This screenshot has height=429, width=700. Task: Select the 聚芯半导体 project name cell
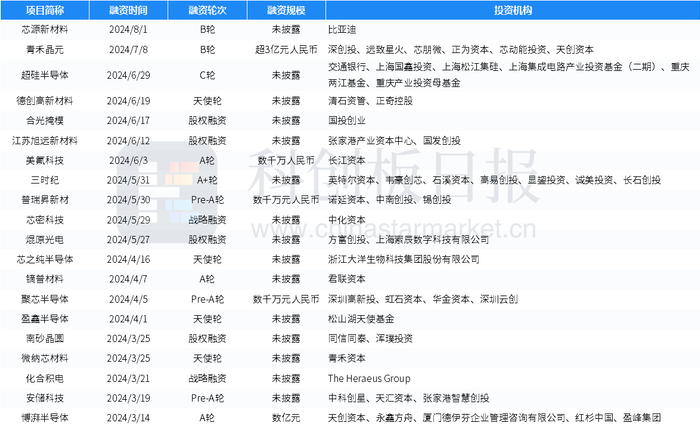pos(45,299)
